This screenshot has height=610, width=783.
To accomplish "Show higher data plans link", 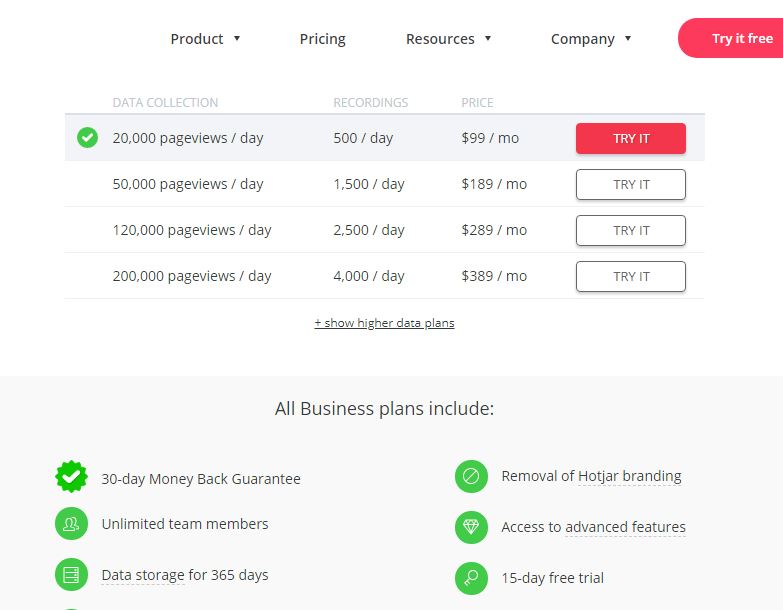I will [x=385, y=323].
